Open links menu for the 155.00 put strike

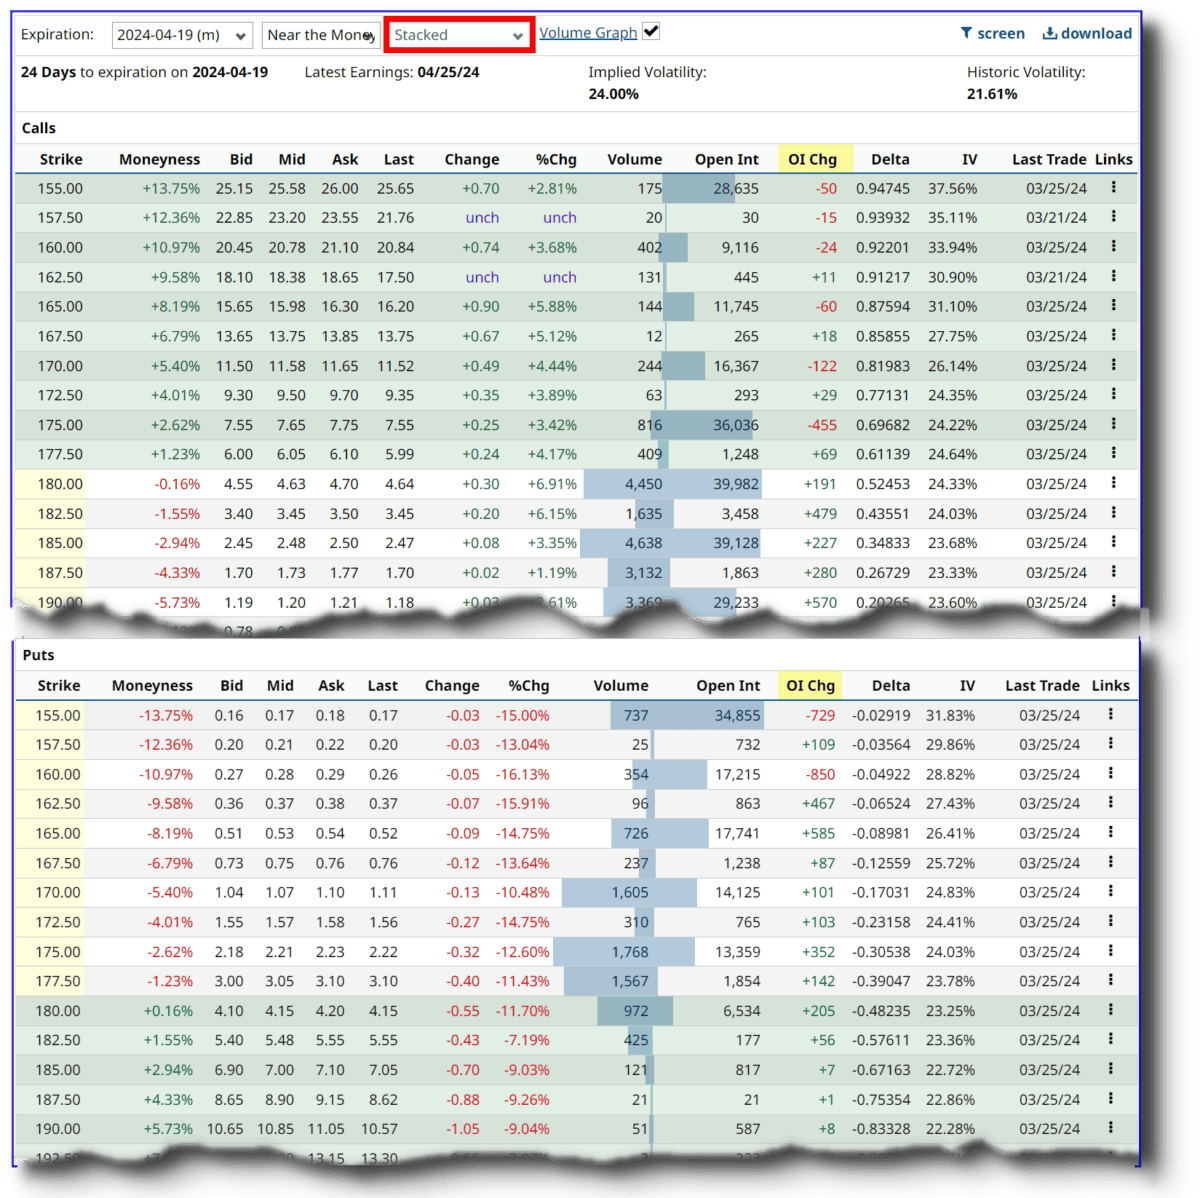coord(1111,714)
